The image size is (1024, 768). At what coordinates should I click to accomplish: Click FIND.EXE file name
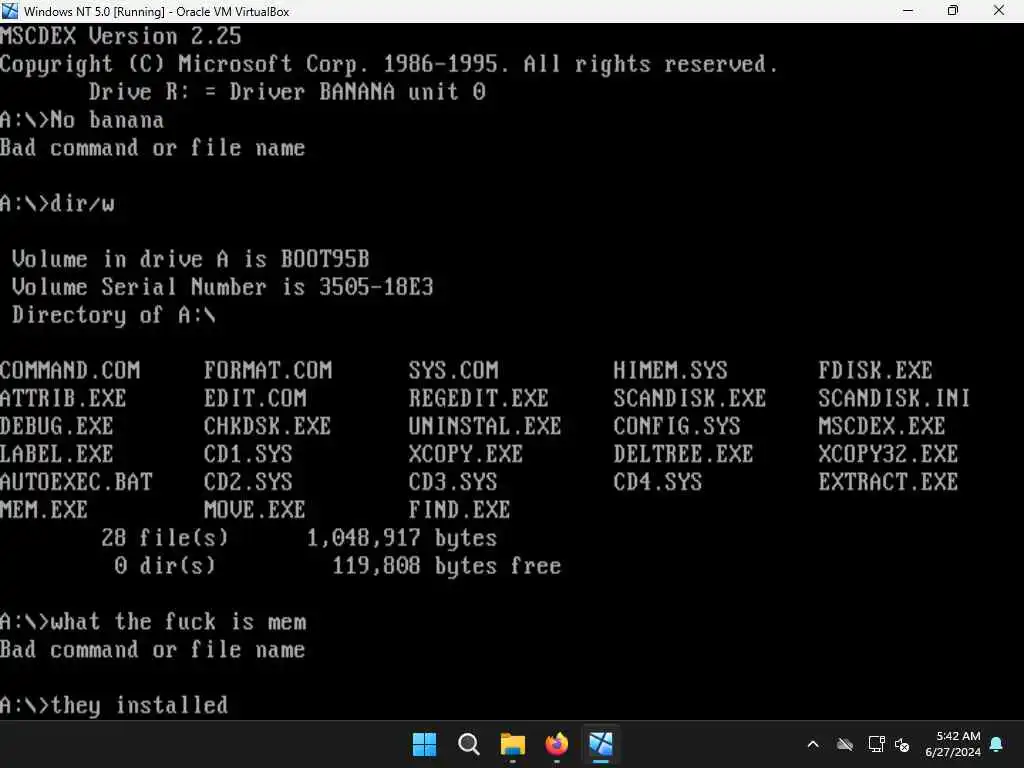(x=459, y=509)
